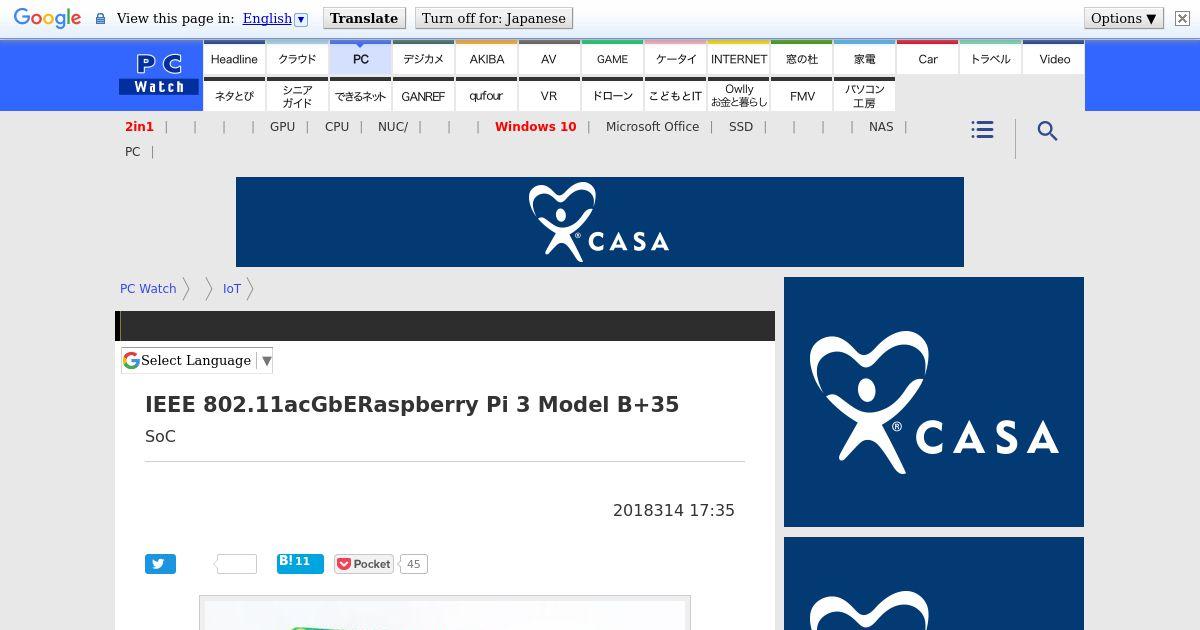Click the lock icon in translate bar
The width and height of the screenshot is (1200, 630).
(x=100, y=18)
